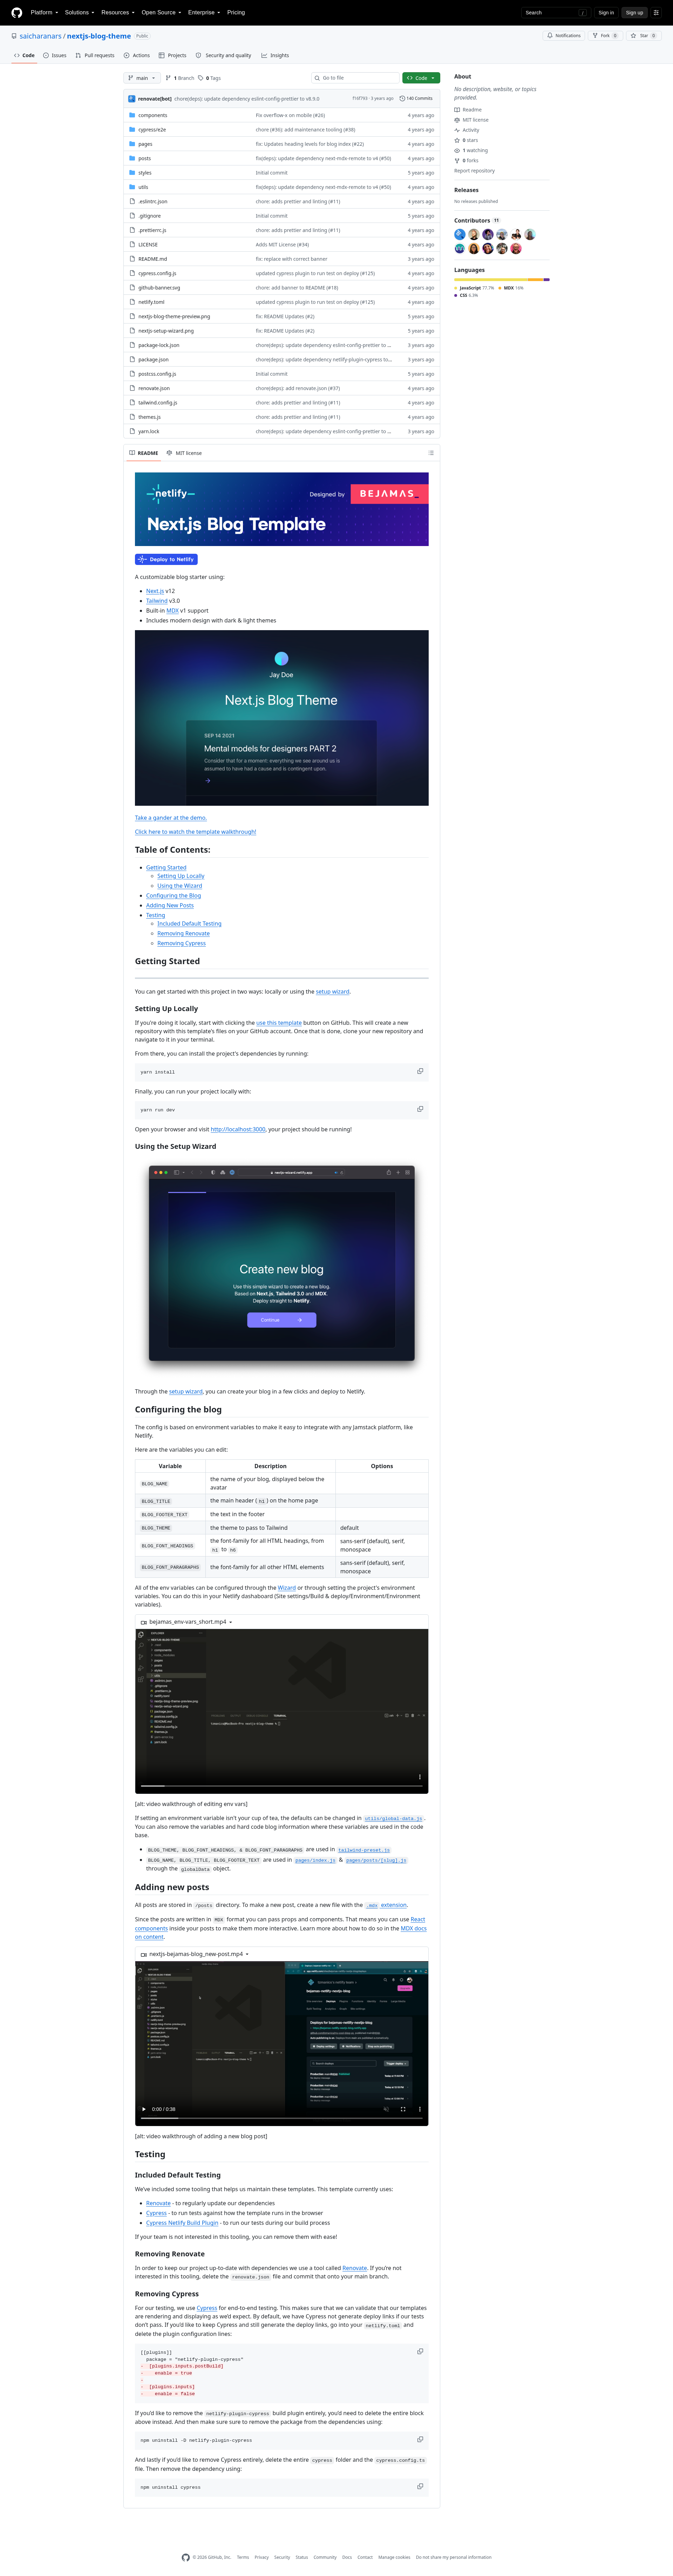This screenshot has width=673, height=2576.
Task: Open the Report repository link
Action: (474, 171)
